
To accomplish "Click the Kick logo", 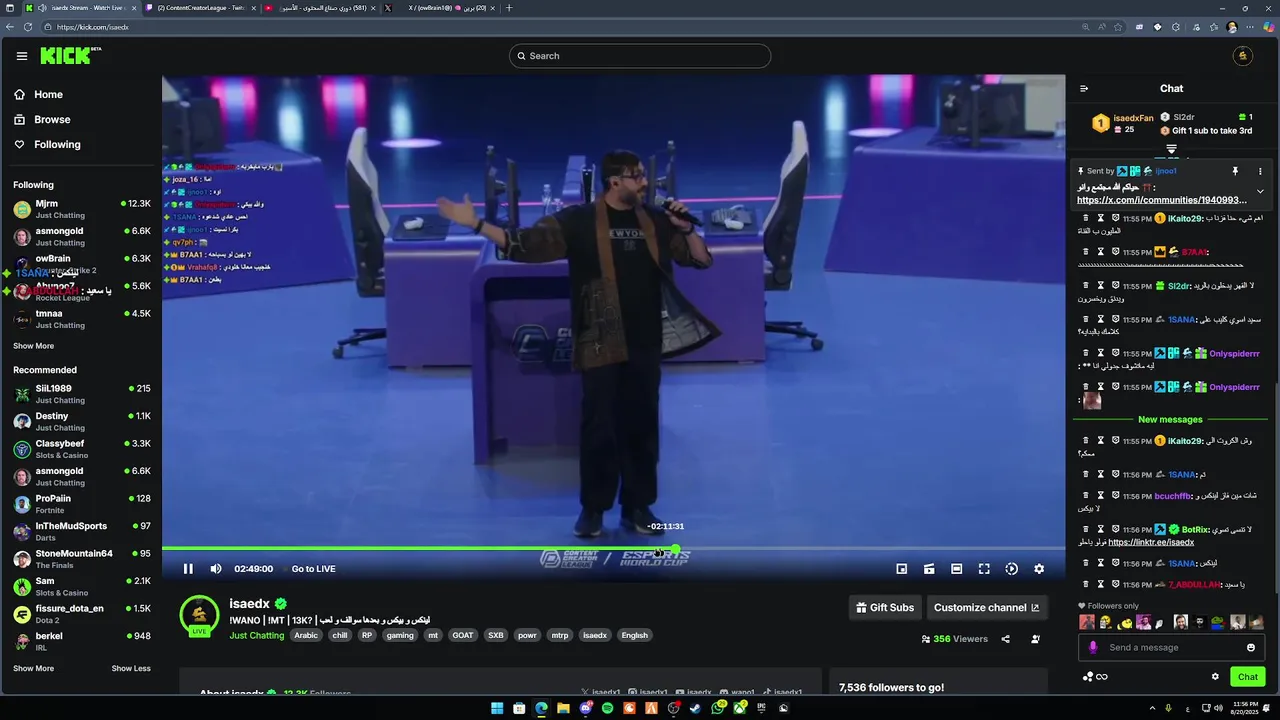I will pyautogui.click(x=70, y=56).
